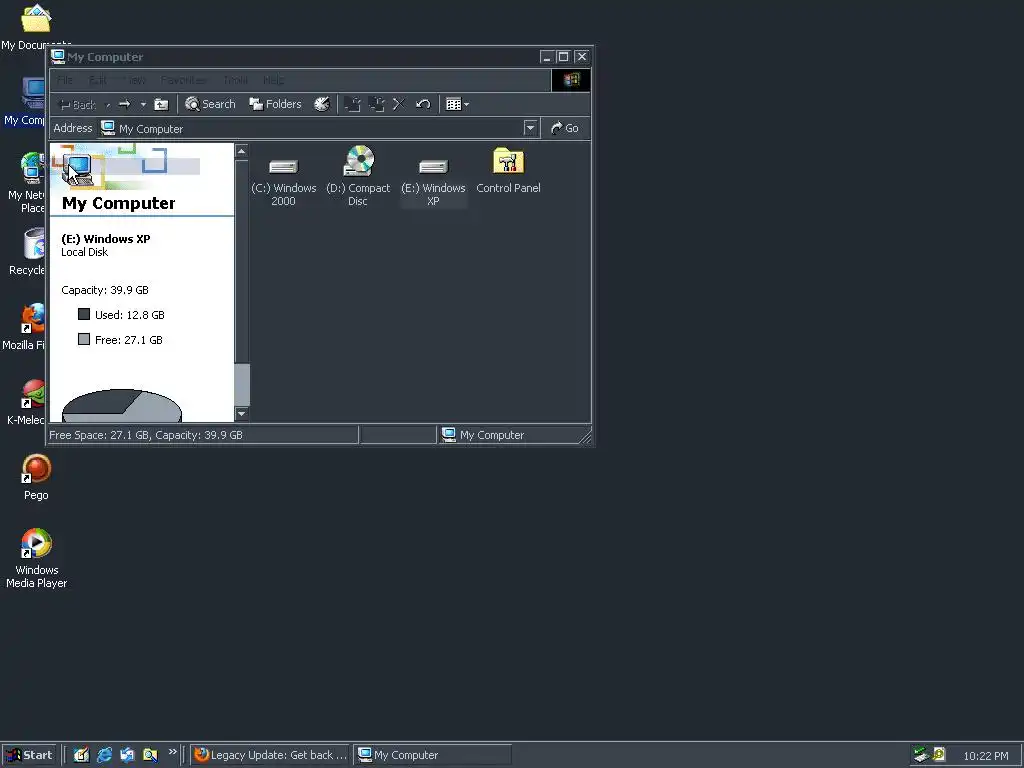This screenshot has height=768, width=1024.
Task: Click the "Free Space: 27.1 GB" status text
Action: (146, 435)
